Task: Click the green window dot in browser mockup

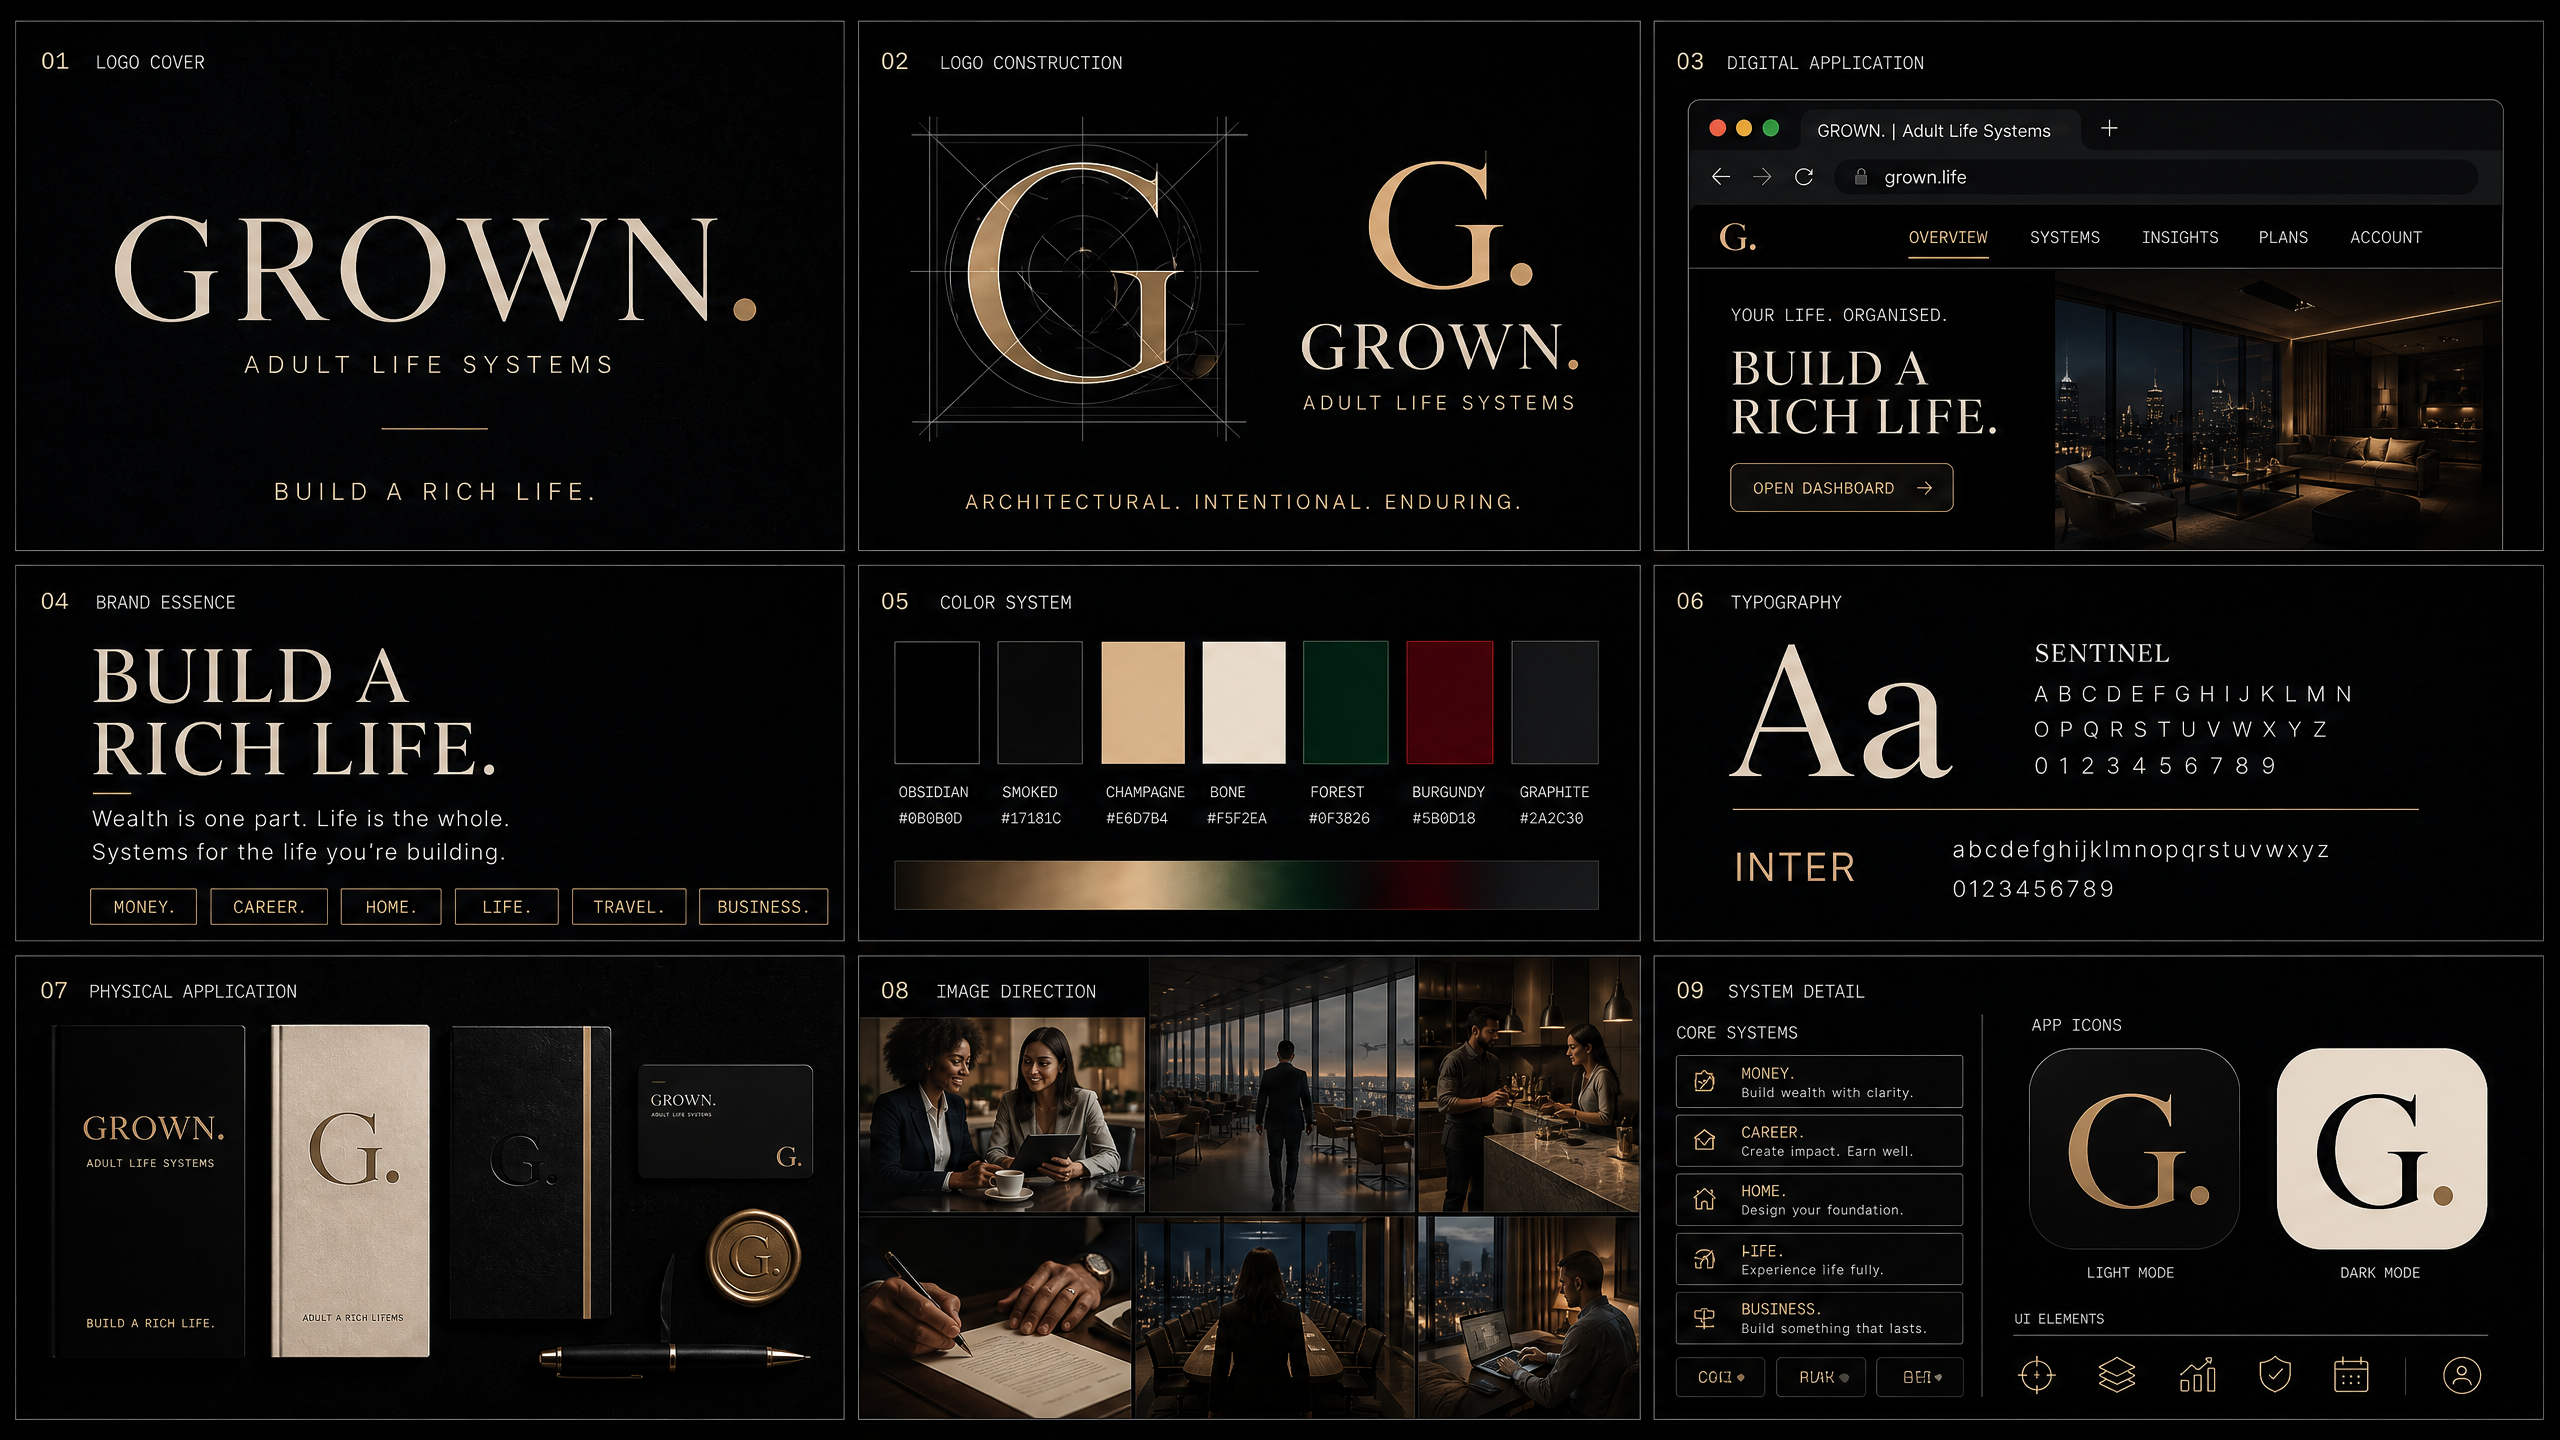Action: click(1771, 128)
